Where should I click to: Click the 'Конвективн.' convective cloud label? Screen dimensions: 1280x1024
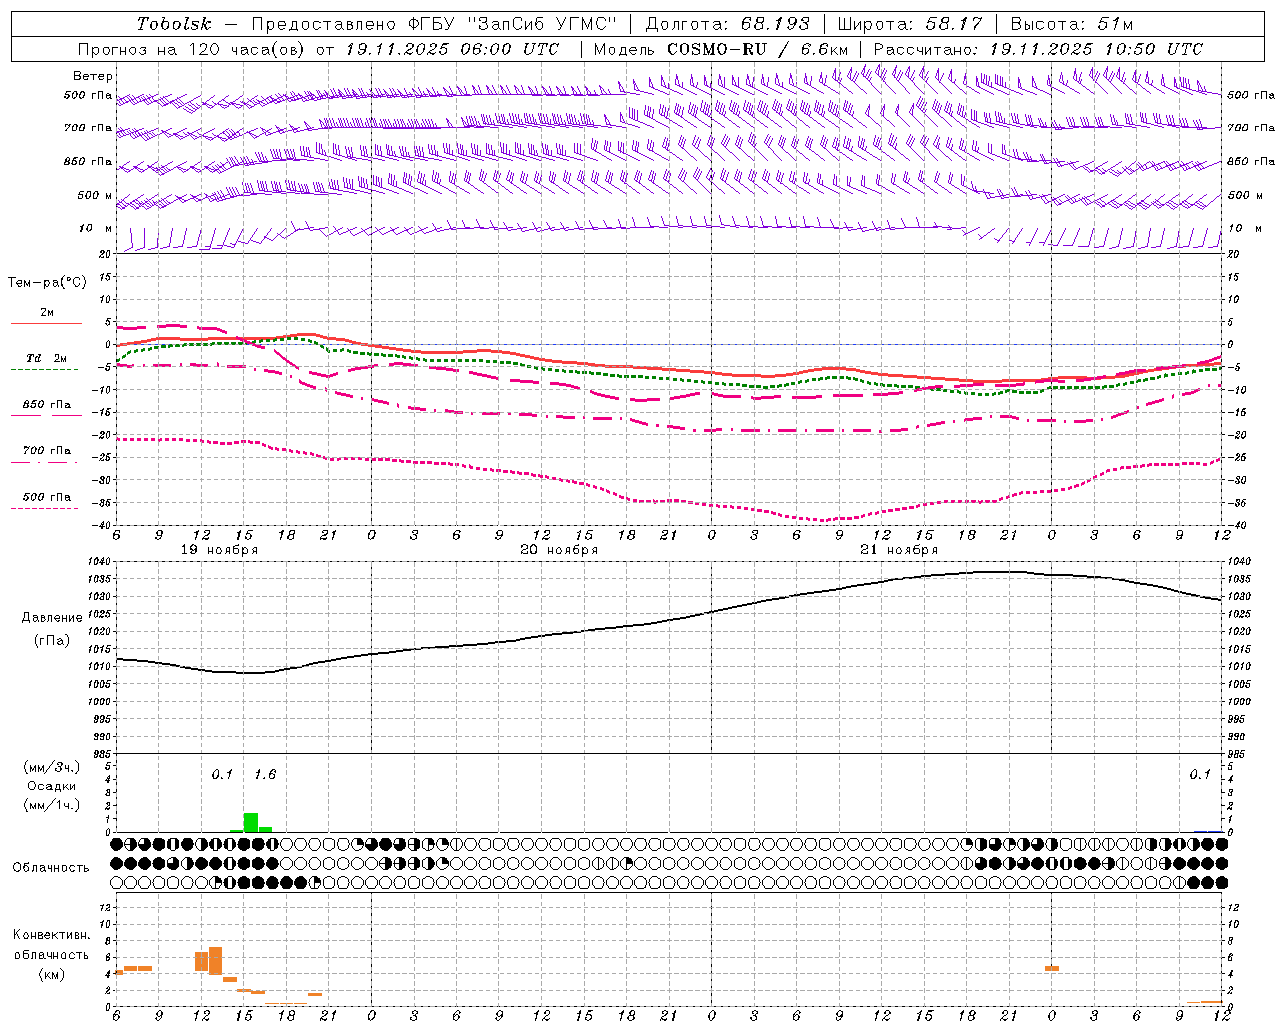[x=52, y=935]
